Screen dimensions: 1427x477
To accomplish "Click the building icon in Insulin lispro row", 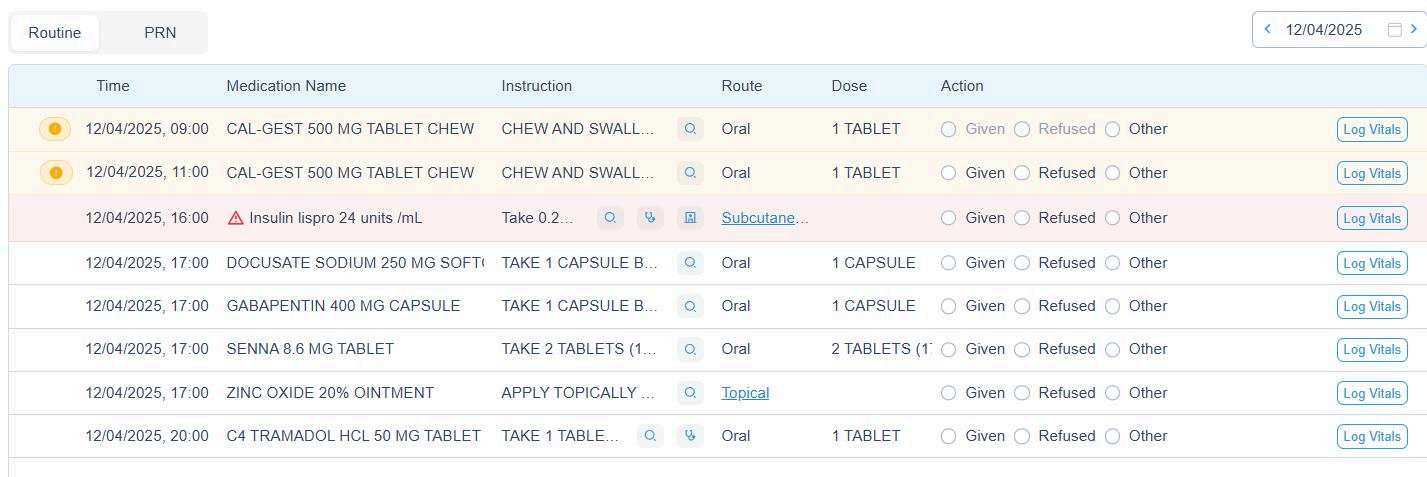I will [x=690, y=218].
